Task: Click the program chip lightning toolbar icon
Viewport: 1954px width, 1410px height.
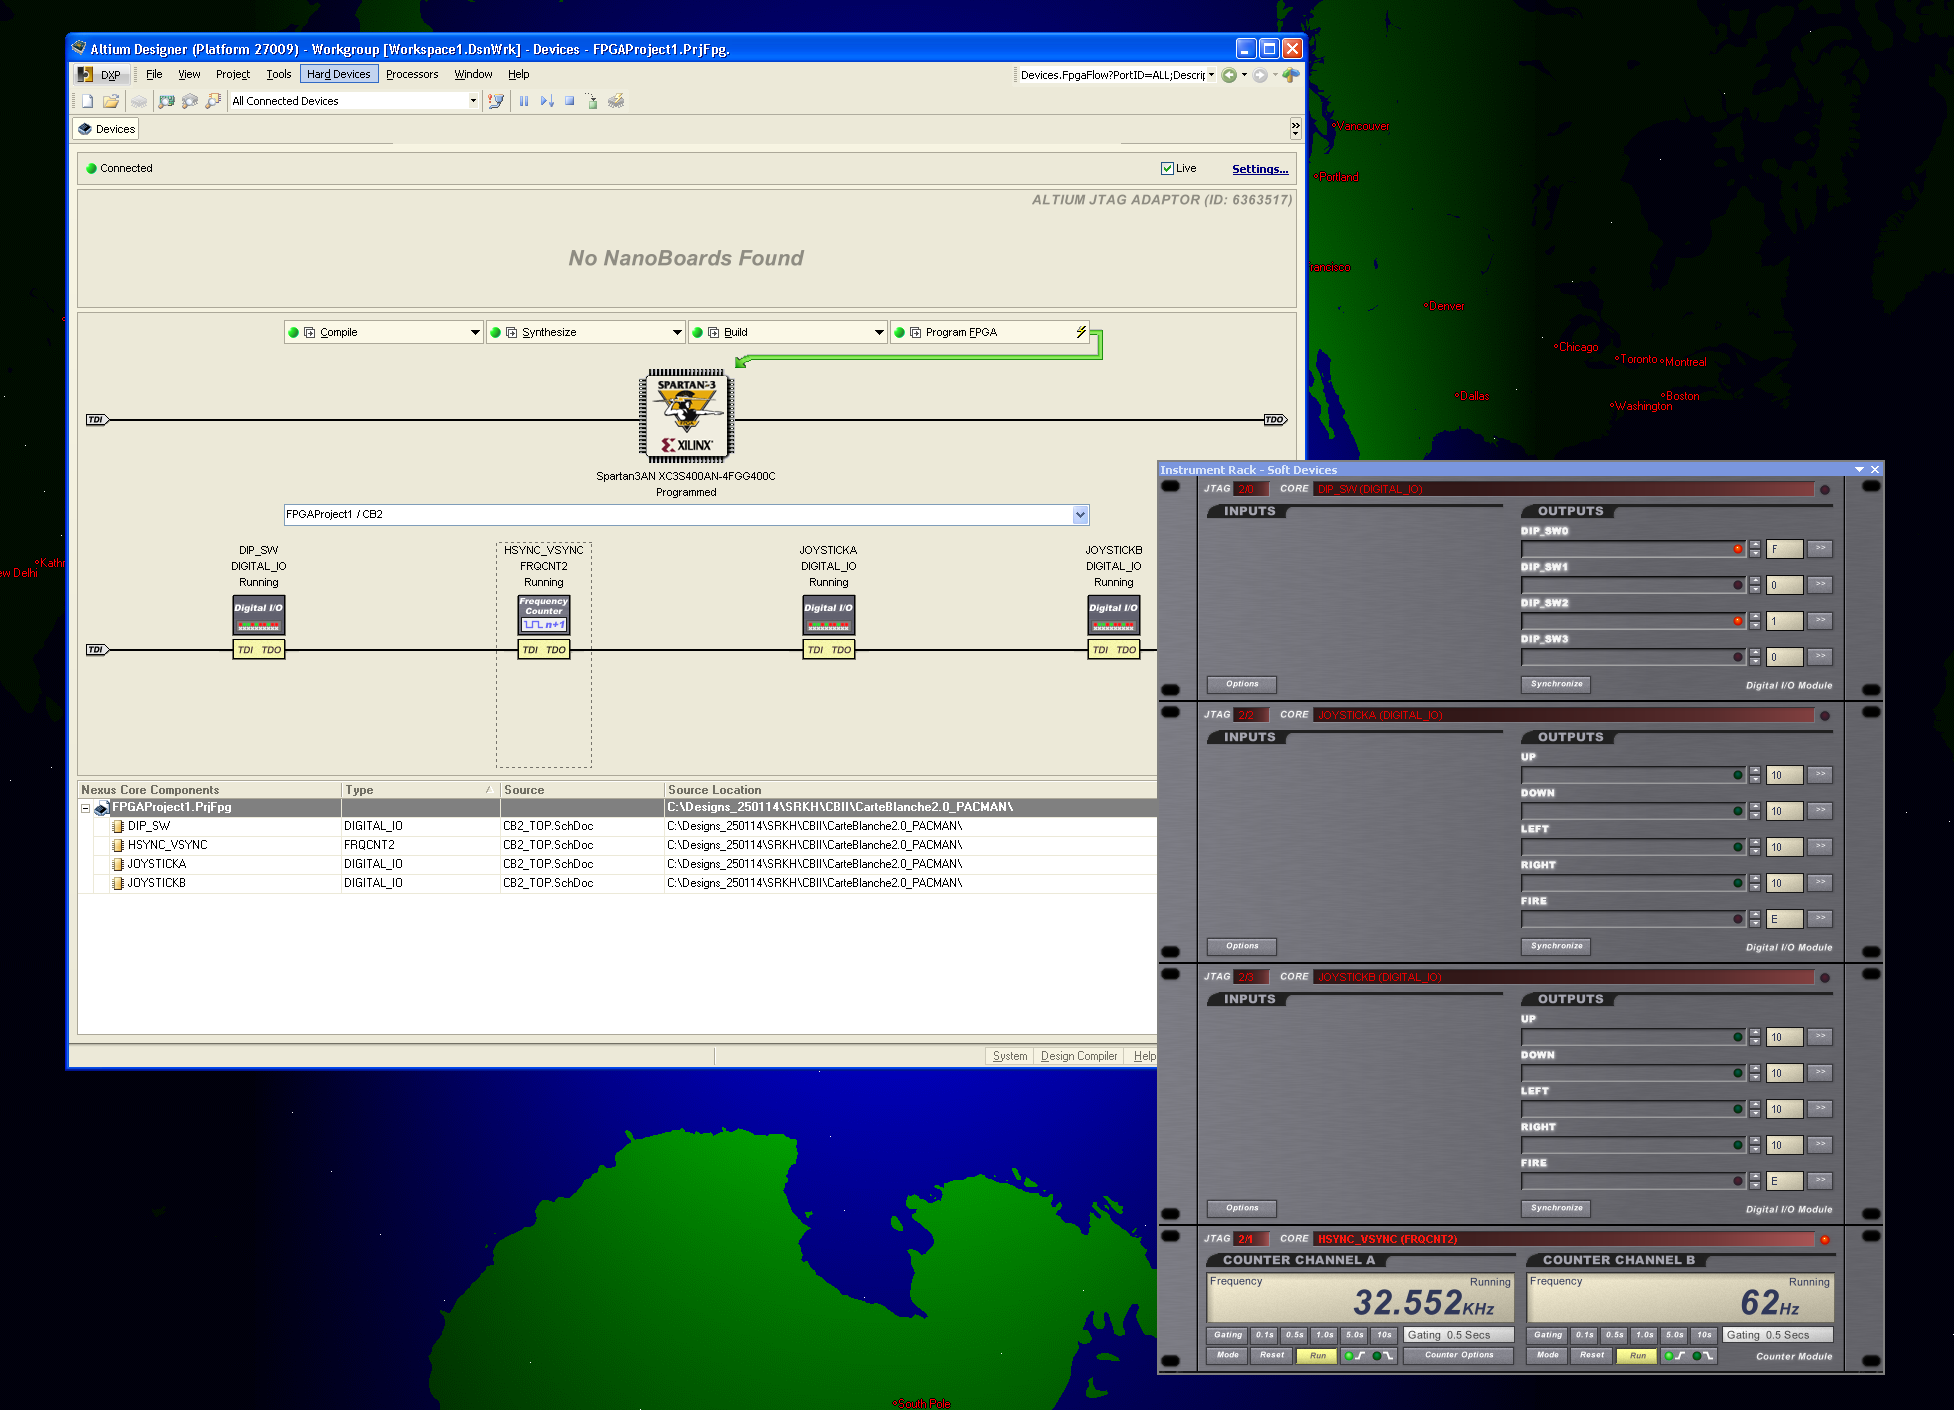Action: pos(616,101)
